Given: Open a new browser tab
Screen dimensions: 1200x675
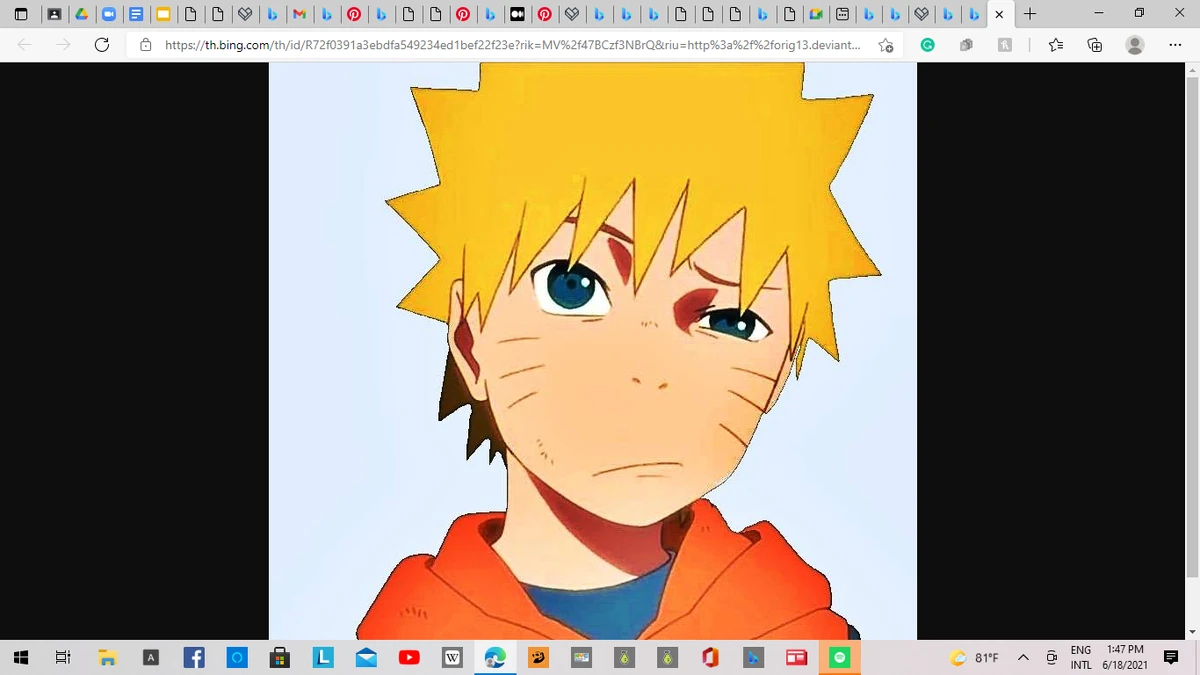Looking at the screenshot, I should (x=1030, y=14).
